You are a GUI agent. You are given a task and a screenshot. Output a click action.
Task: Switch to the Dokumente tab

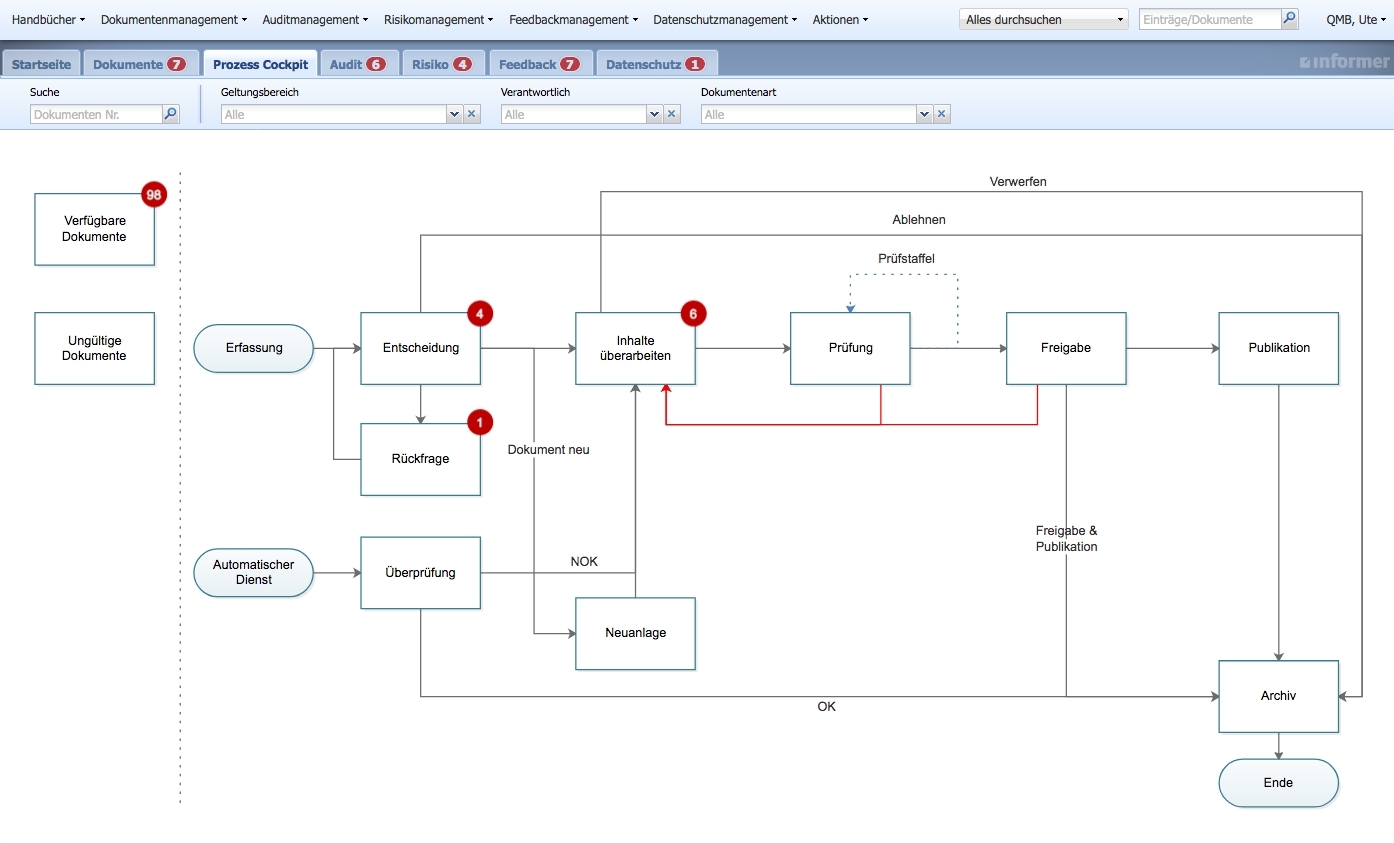point(141,64)
